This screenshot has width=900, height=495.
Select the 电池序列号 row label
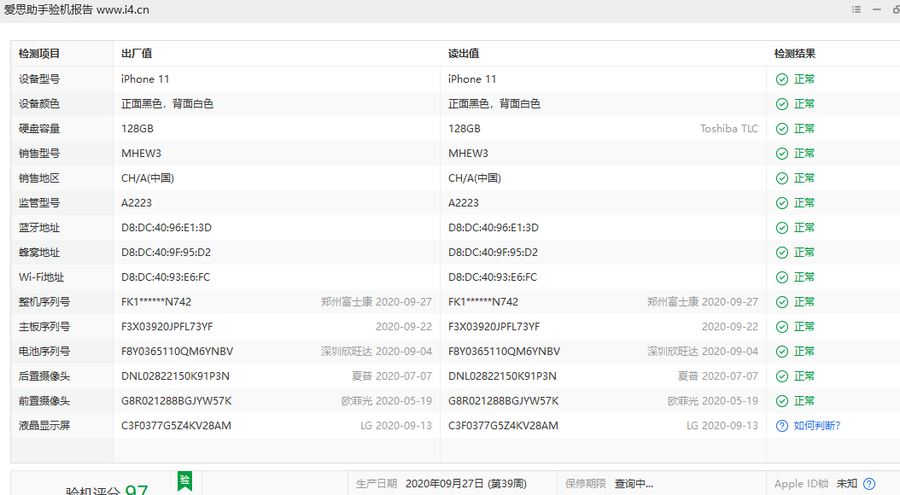(x=44, y=351)
